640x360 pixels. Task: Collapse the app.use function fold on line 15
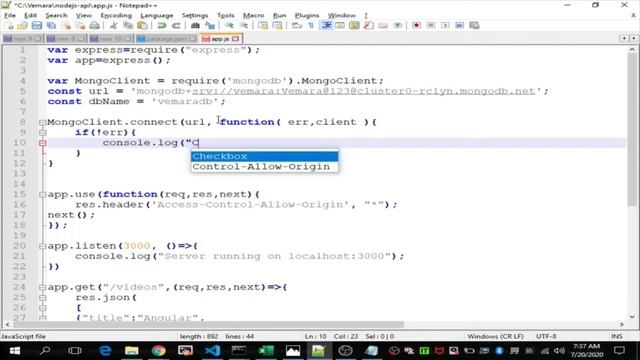coord(42,194)
